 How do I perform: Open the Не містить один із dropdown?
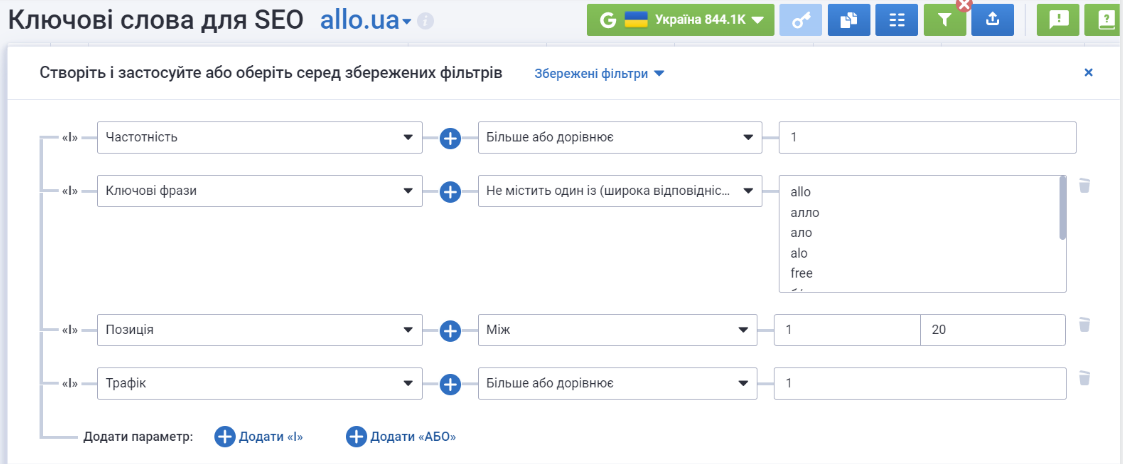(620, 191)
